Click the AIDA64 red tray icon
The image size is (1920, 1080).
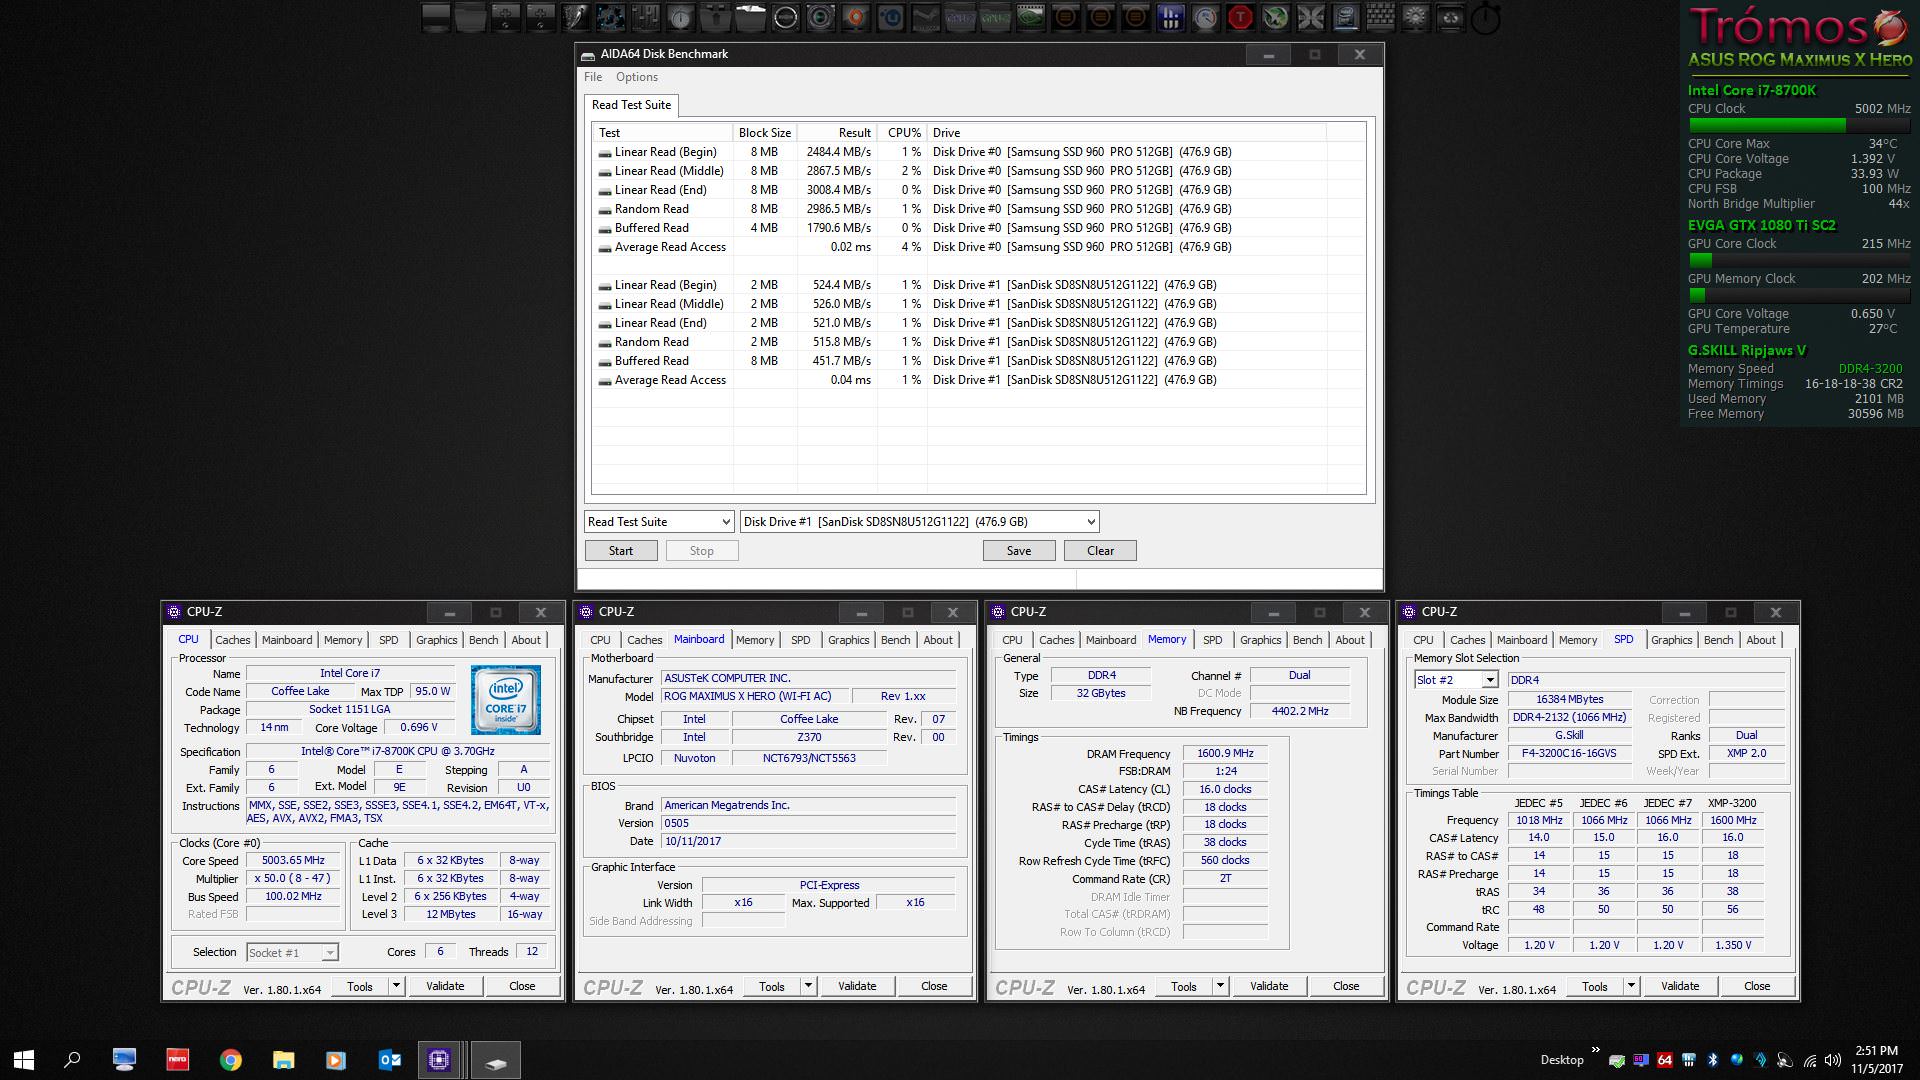pos(1665,1060)
